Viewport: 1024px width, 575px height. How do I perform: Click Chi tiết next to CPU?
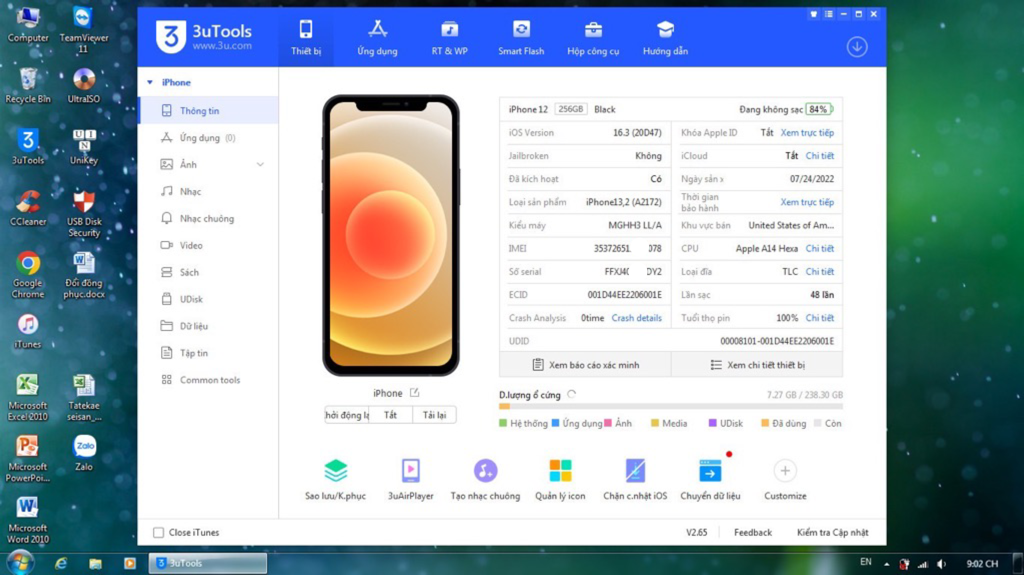820,248
